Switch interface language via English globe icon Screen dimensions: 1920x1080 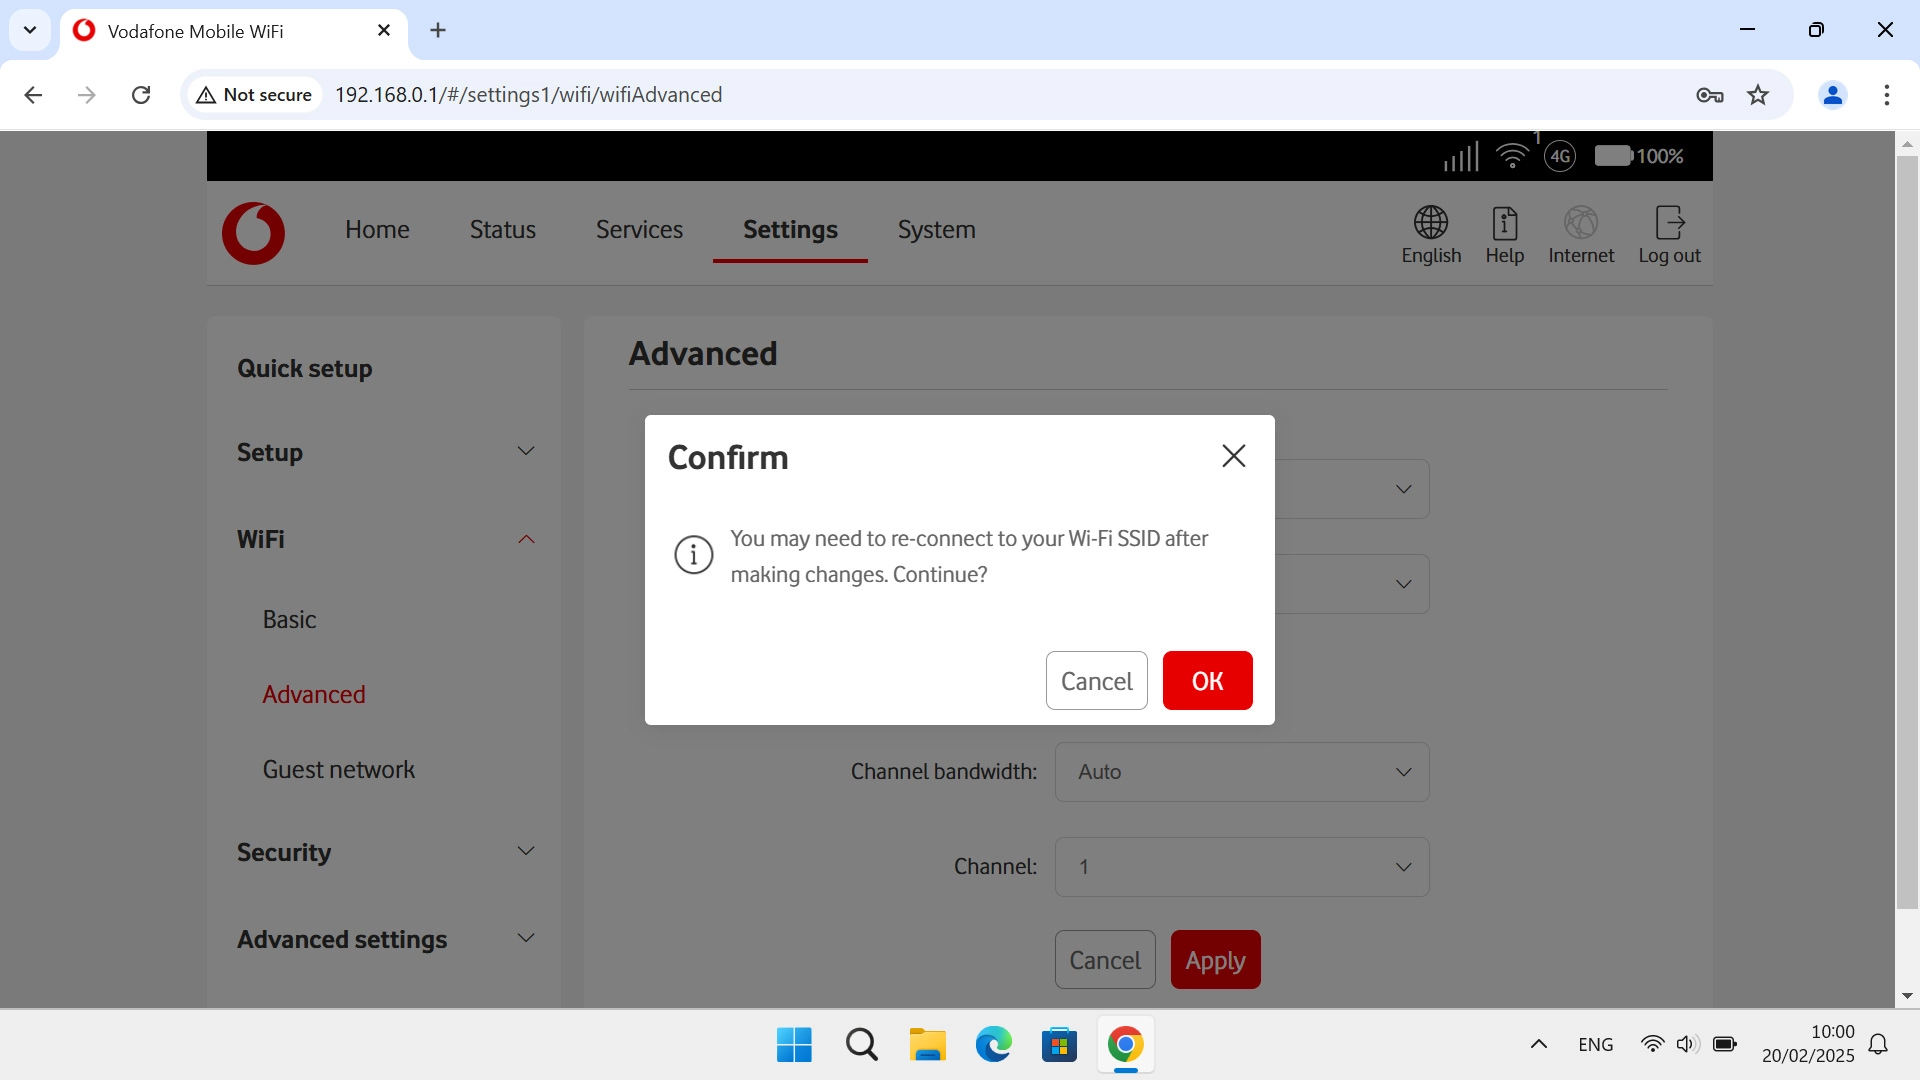pos(1430,235)
